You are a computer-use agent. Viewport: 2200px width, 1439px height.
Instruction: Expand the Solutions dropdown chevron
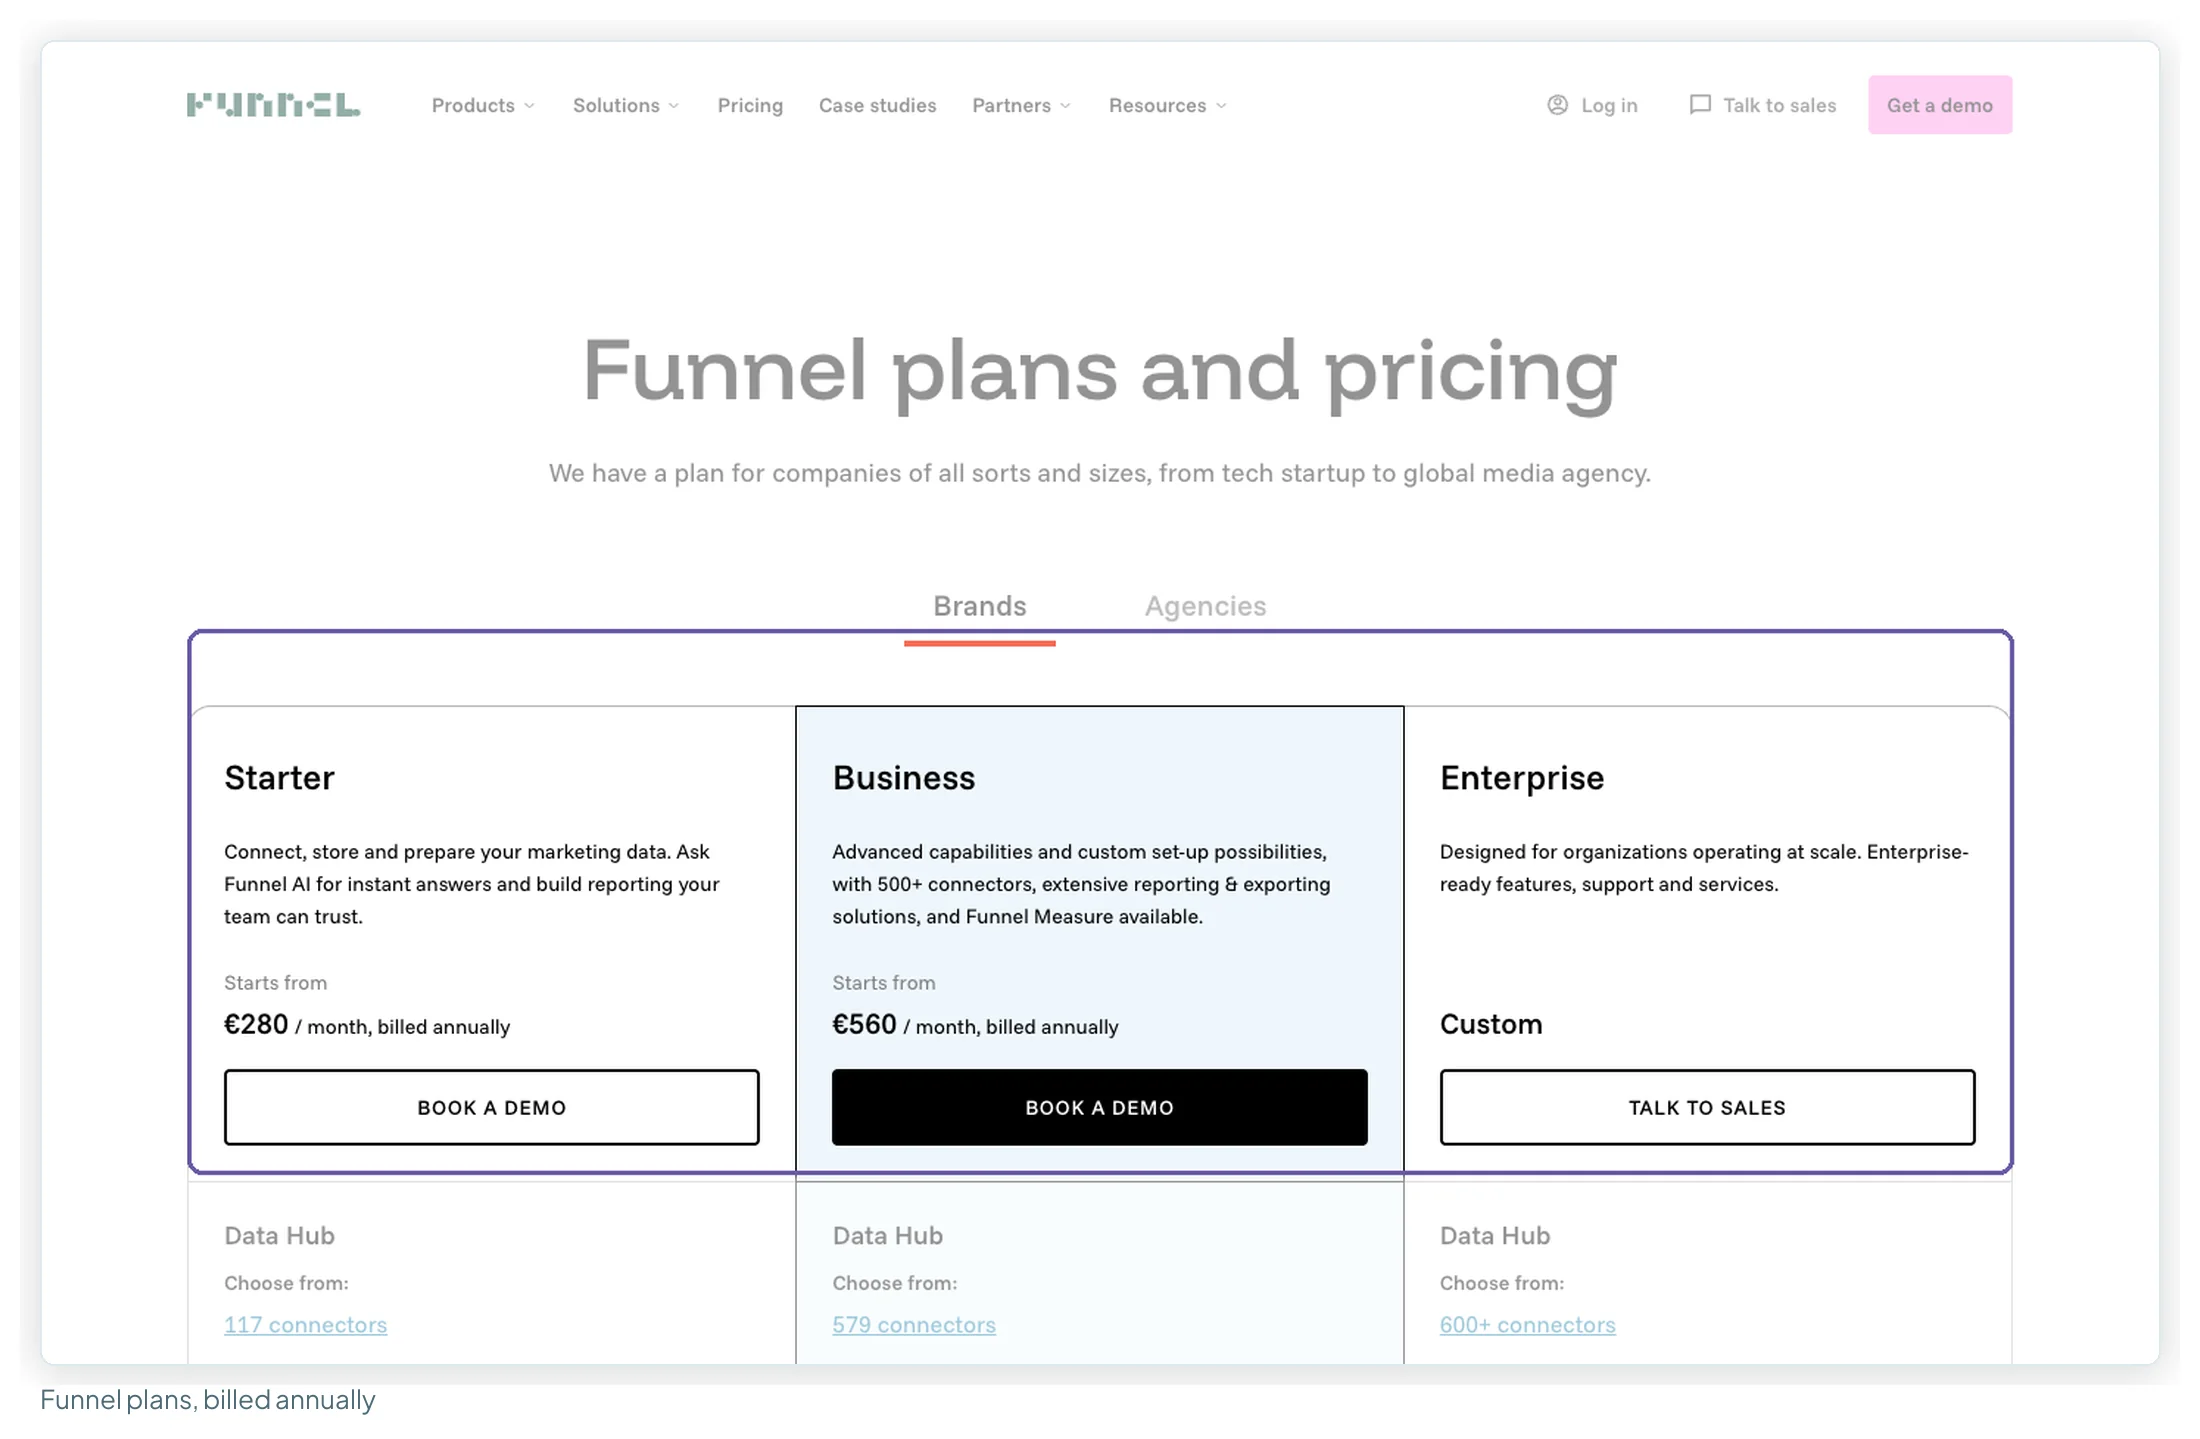point(674,106)
